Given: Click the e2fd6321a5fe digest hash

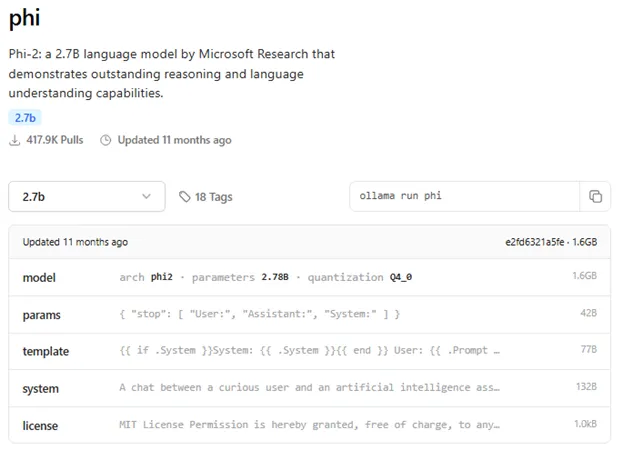Looking at the screenshot, I should 536,242.
